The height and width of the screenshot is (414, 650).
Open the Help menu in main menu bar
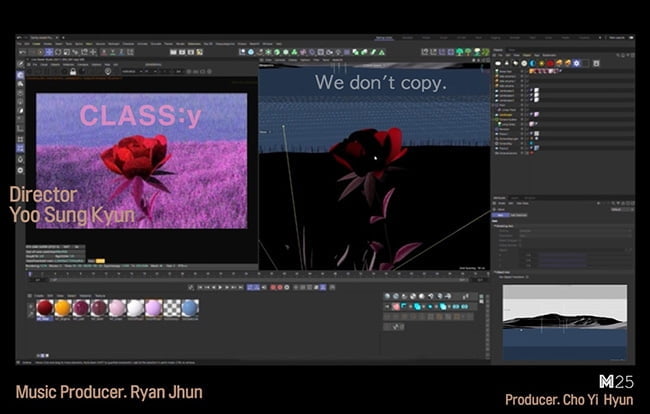279,44
